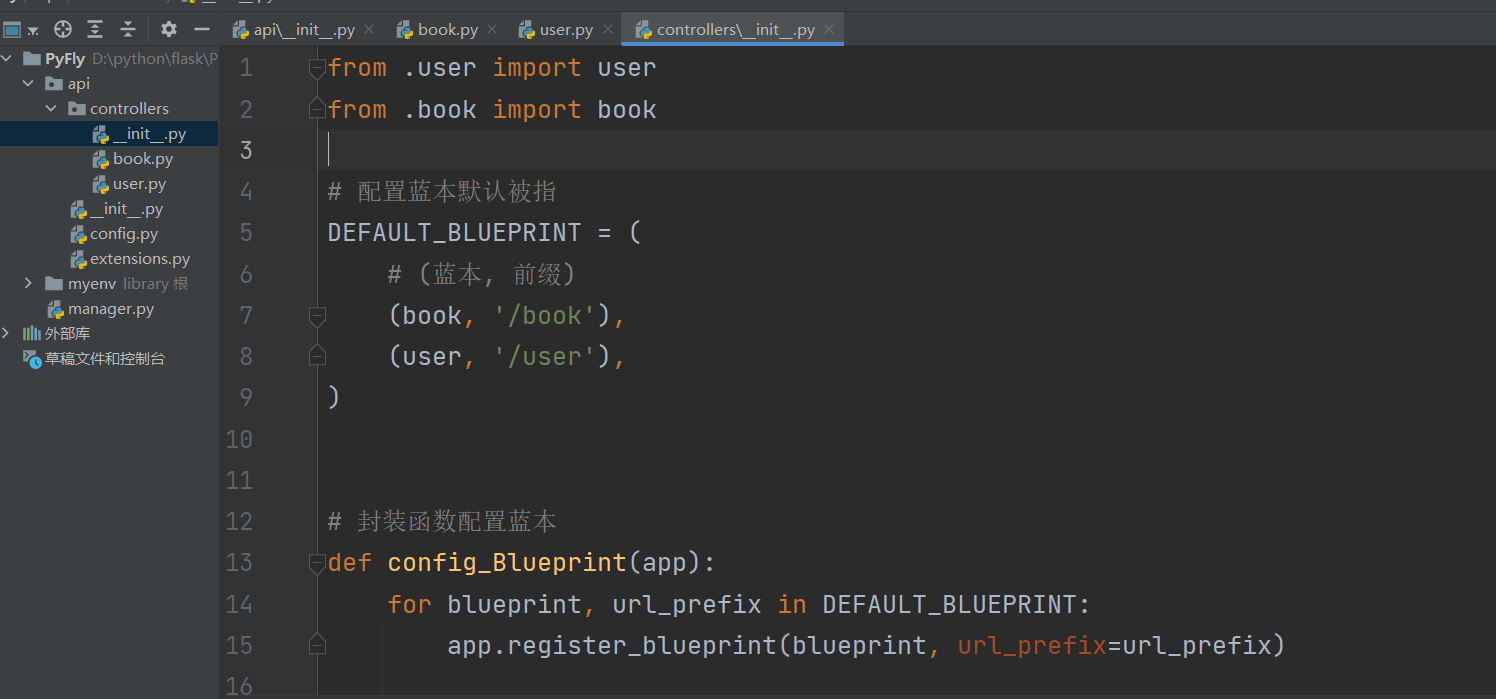1496x699 pixels.
Task: Open manager.py in project tree
Action: click(109, 309)
